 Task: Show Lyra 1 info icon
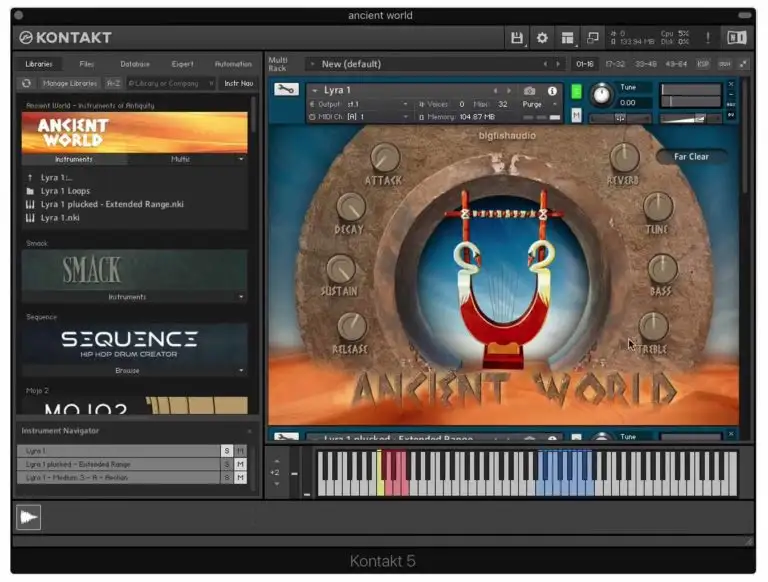click(552, 91)
